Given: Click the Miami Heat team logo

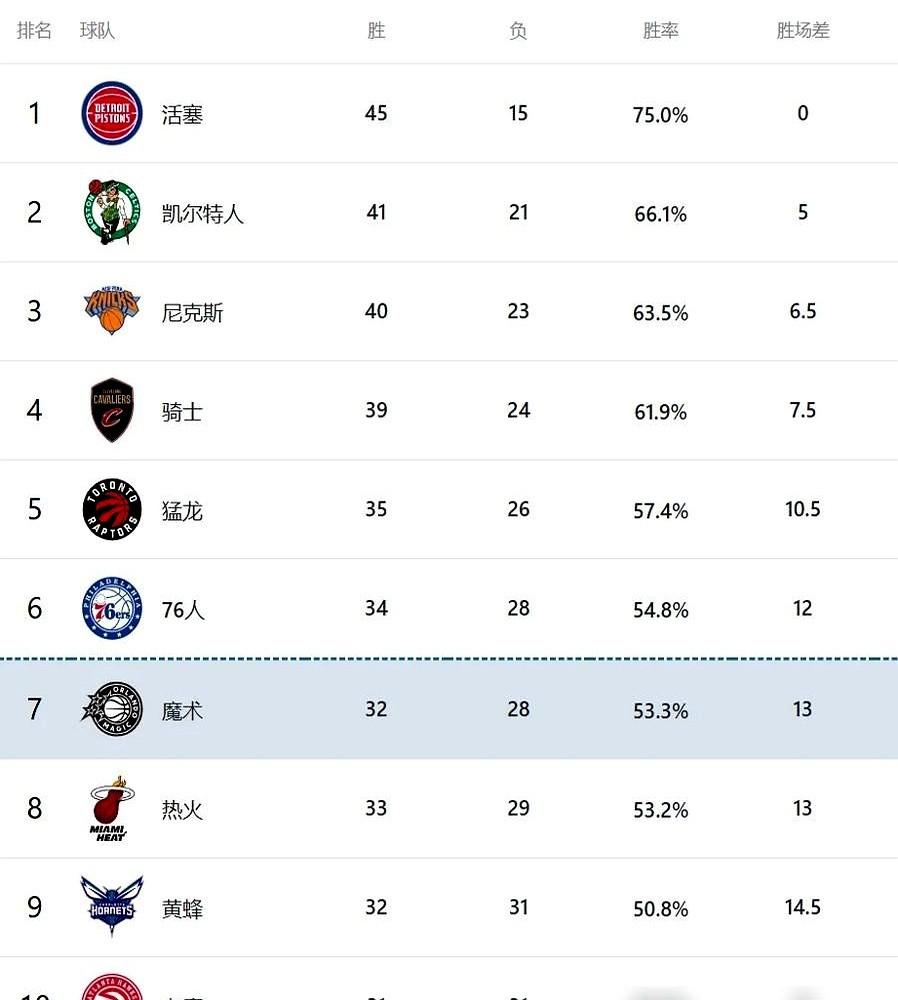Looking at the screenshot, I should tap(112, 808).
